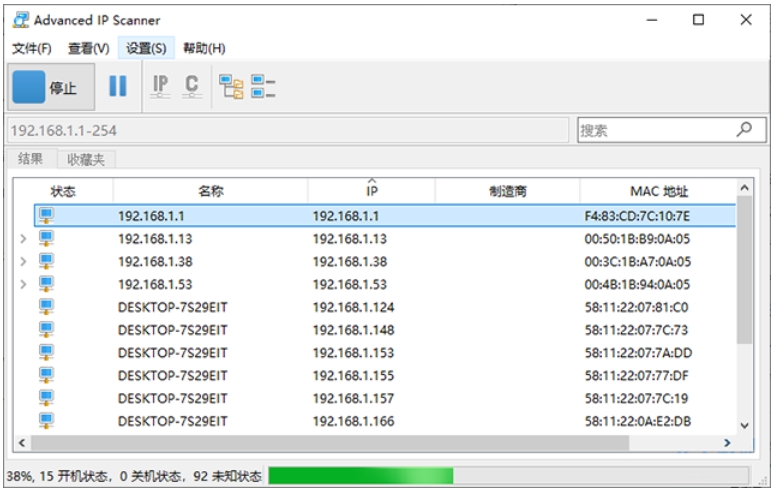This screenshot has width=772, height=489.
Task: Click the vertical scrollbar thumb
Action: (x=744, y=270)
